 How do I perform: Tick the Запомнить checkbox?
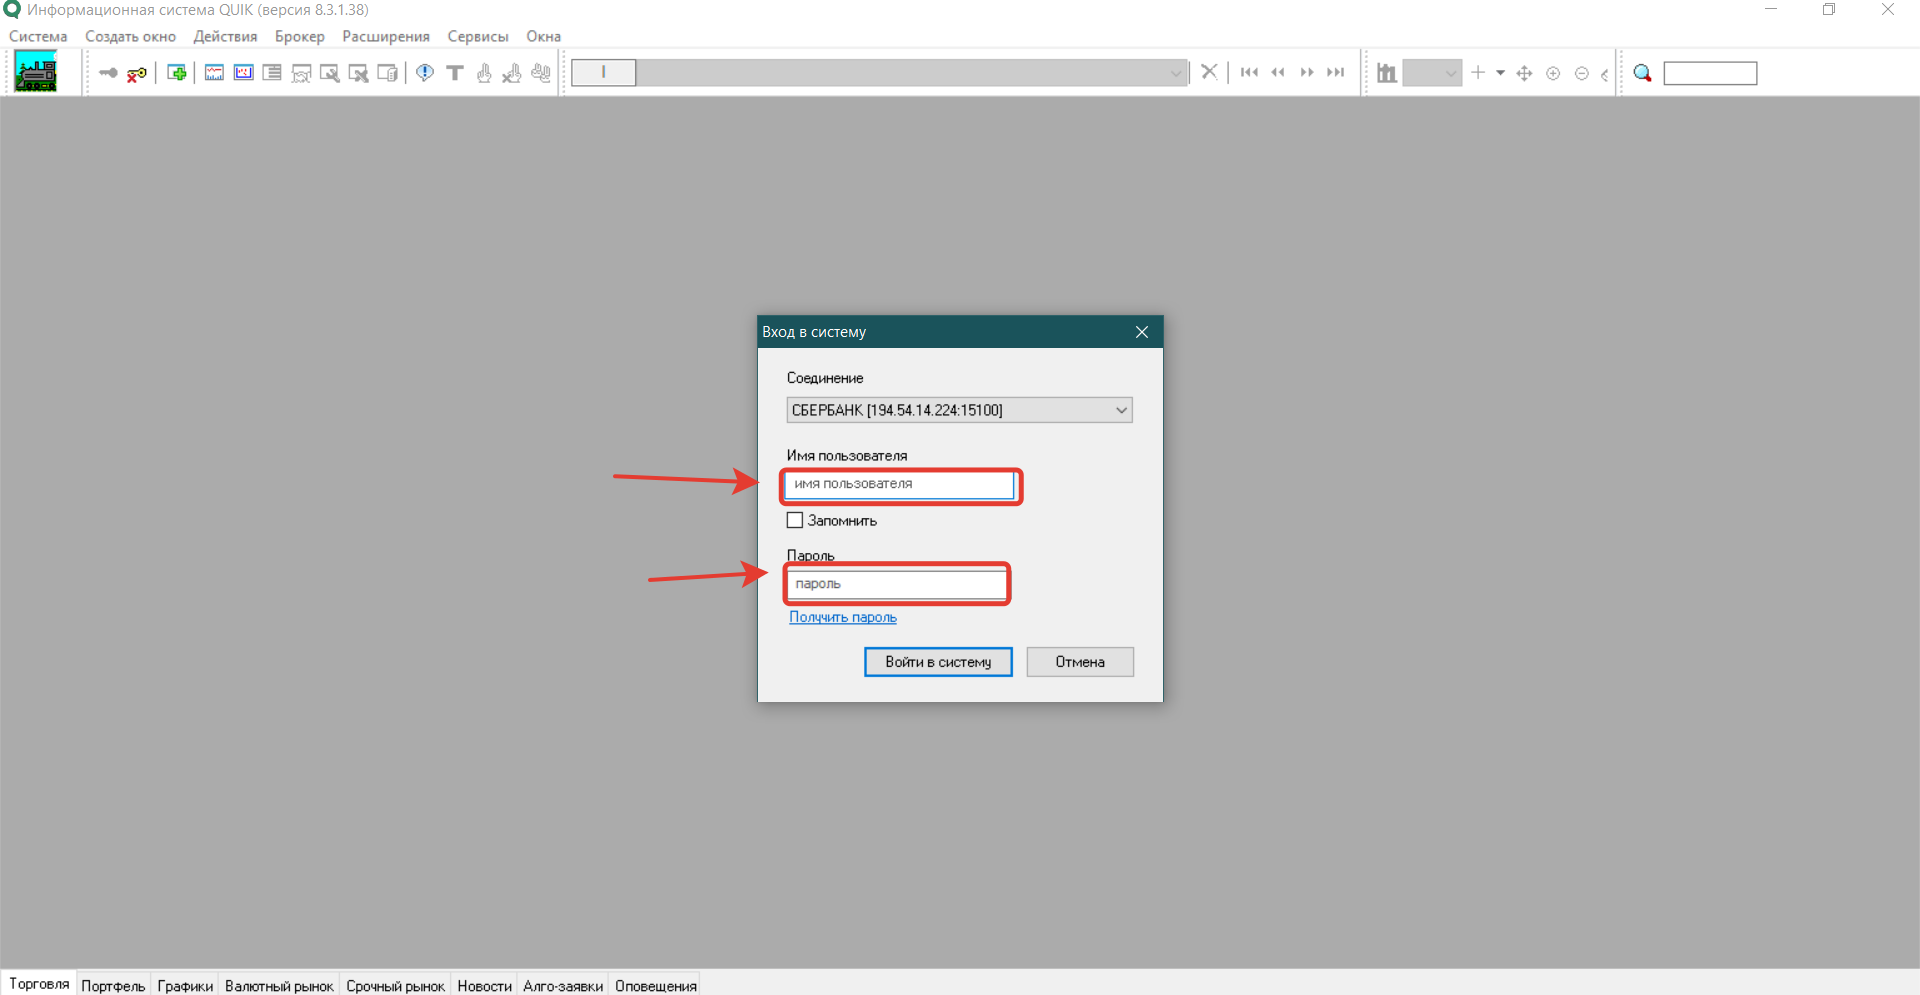click(795, 520)
